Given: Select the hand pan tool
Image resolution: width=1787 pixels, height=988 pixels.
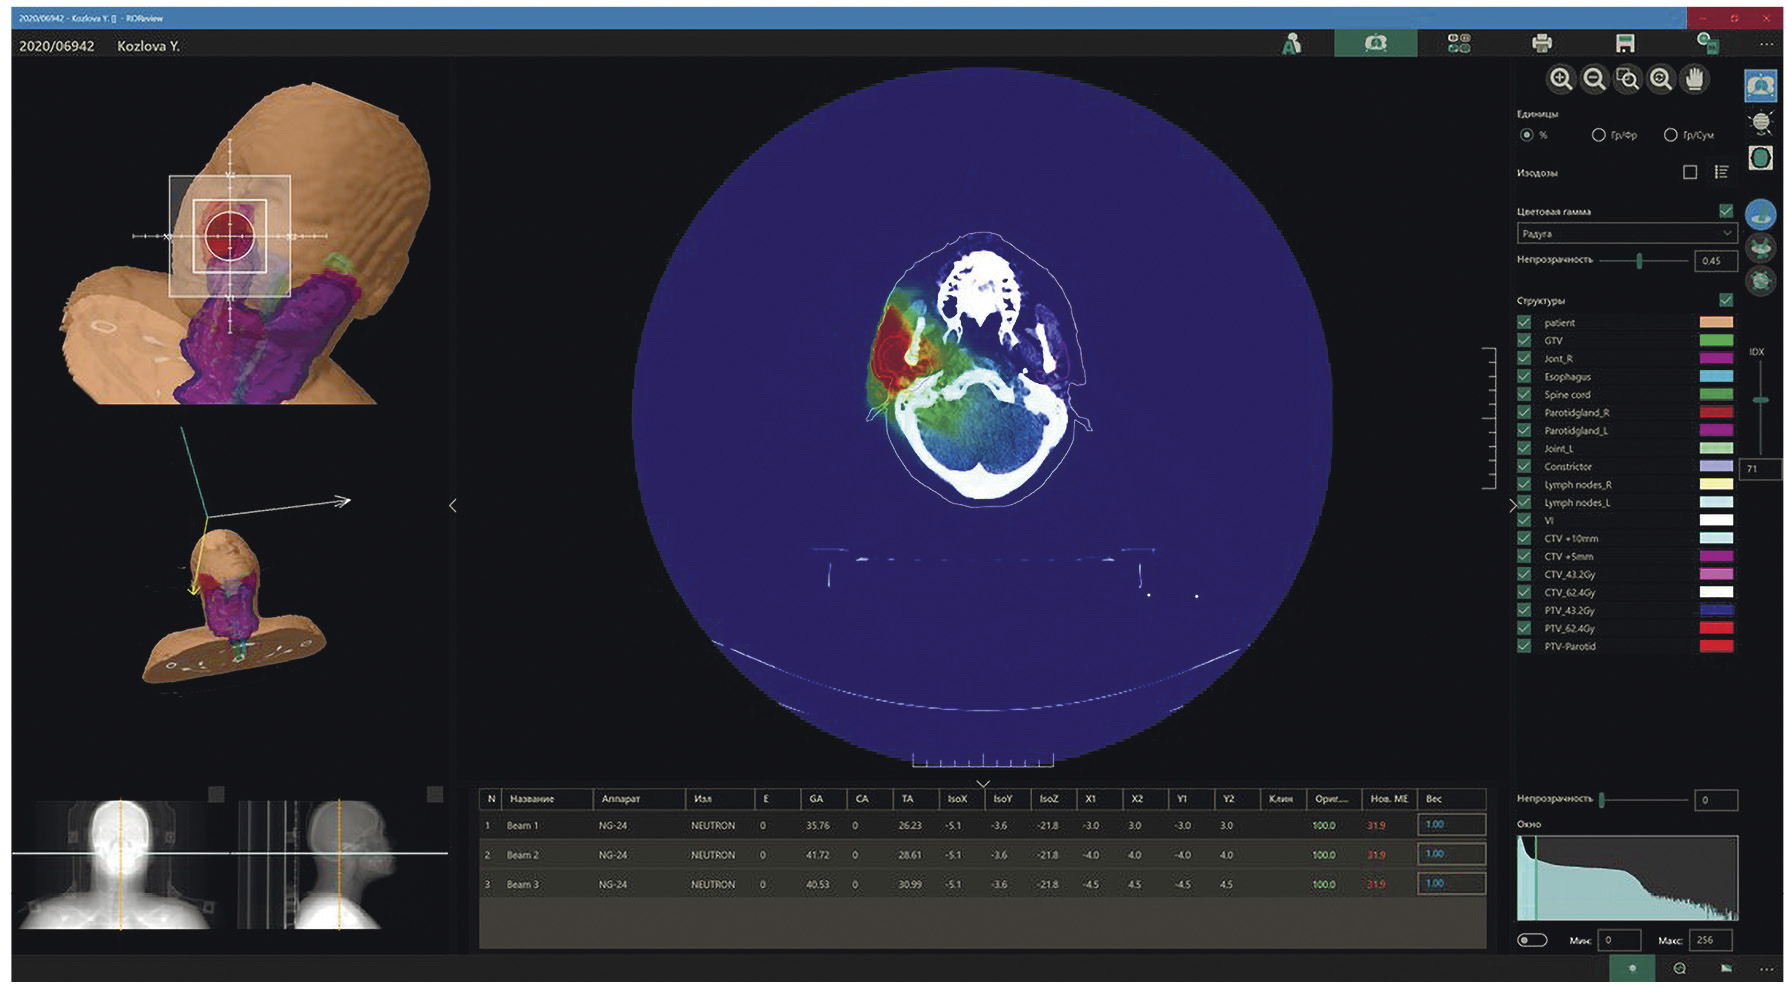Looking at the screenshot, I should tap(1694, 80).
